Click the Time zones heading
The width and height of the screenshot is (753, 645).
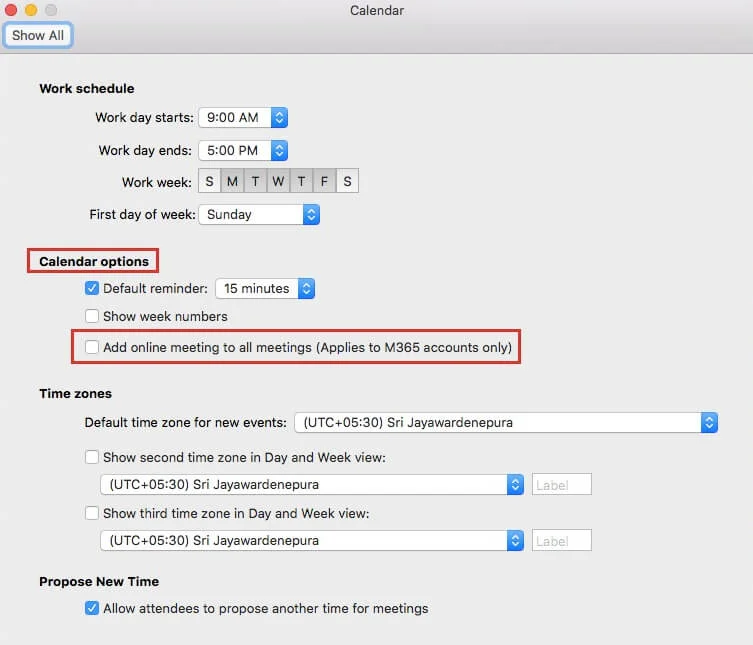click(x=75, y=393)
